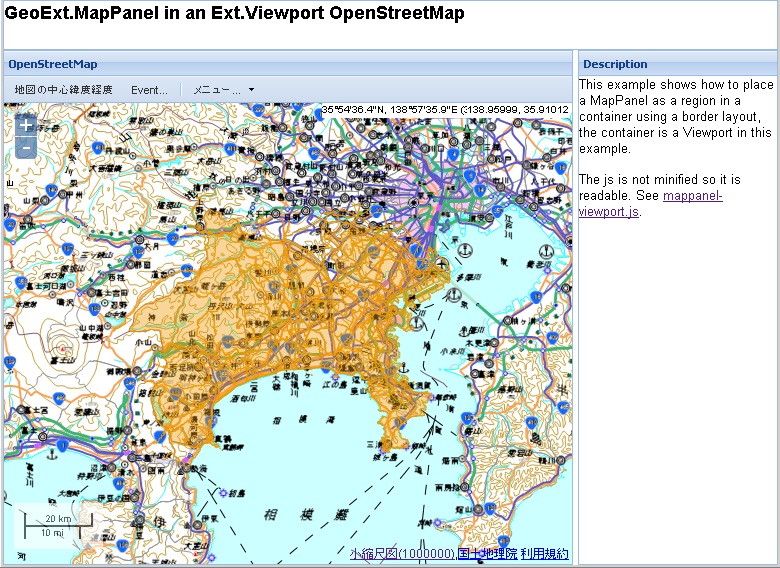Viewport: 780px width, 568px height.
Task: Click the page title heading text
Action: [x=235, y=14]
